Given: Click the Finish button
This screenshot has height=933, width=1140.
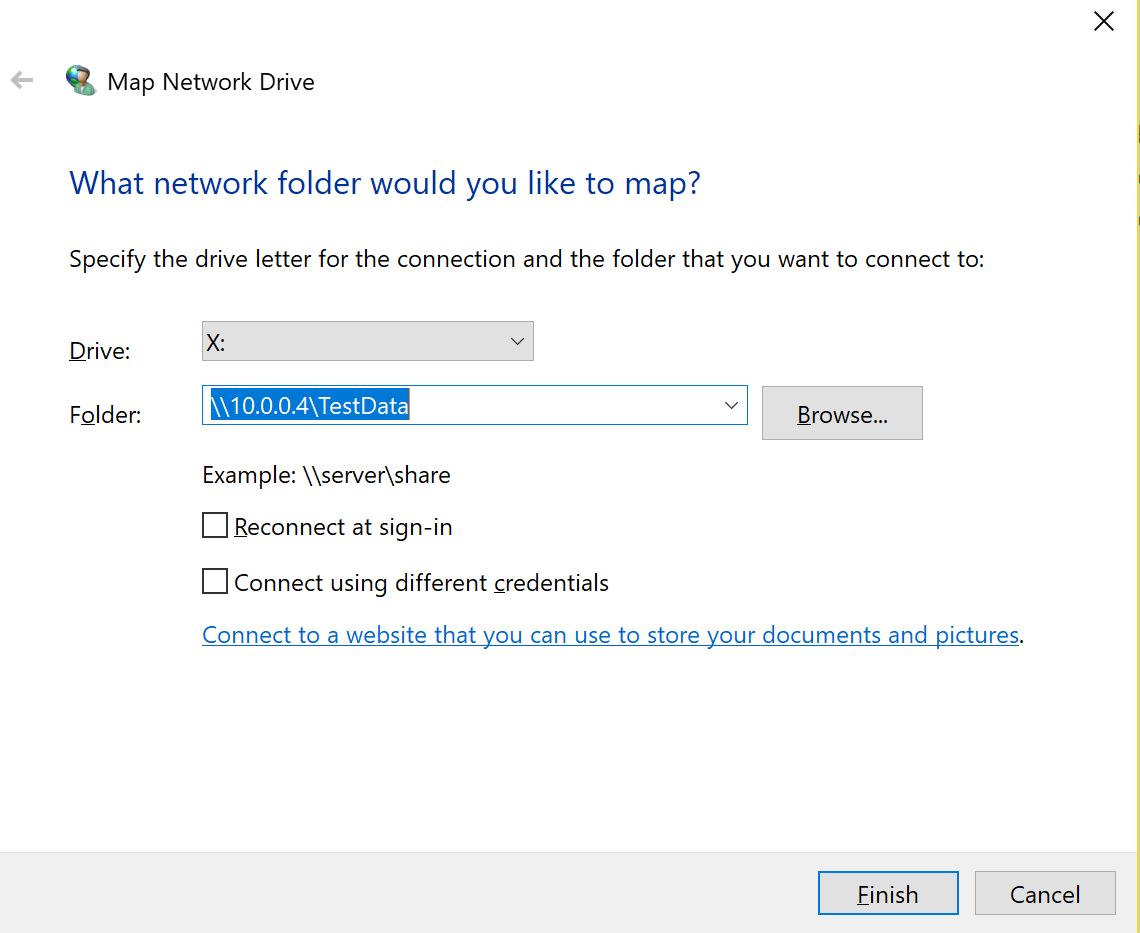Looking at the screenshot, I should (x=887, y=894).
